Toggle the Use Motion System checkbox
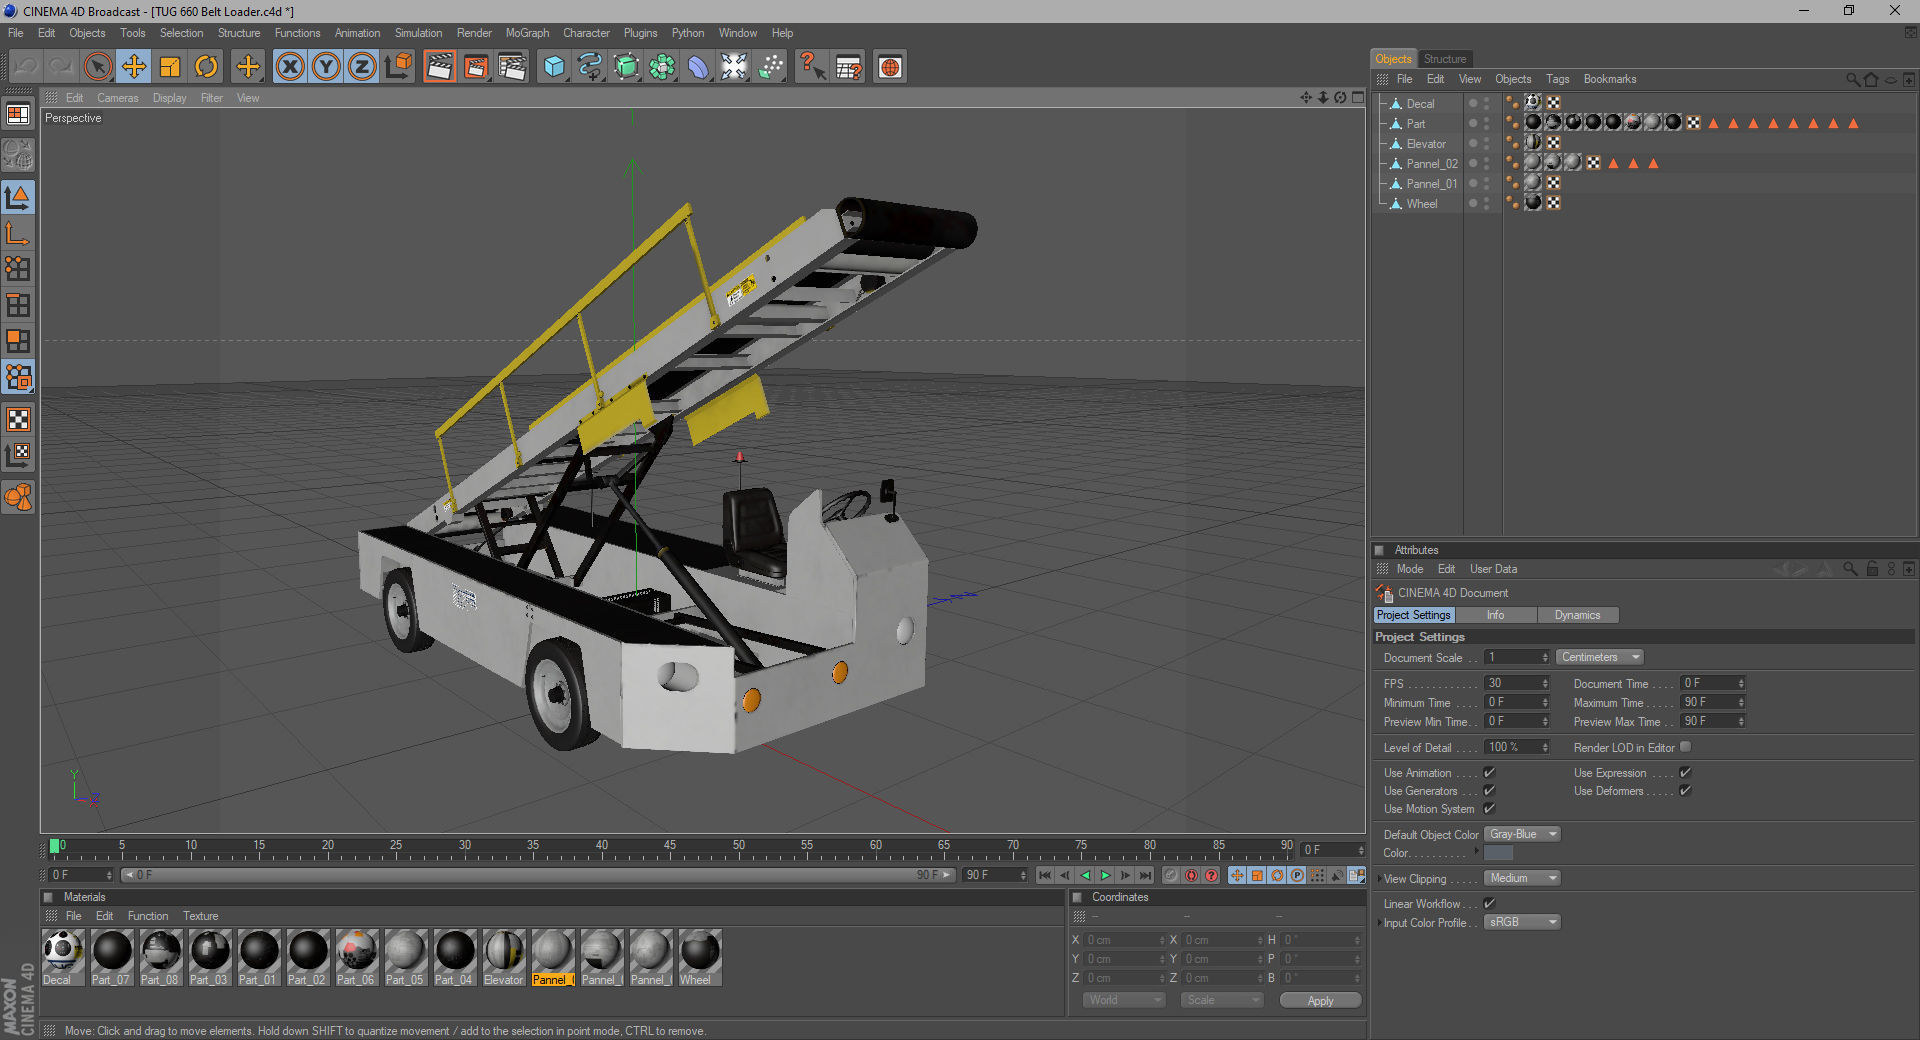Image resolution: width=1920 pixels, height=1040 pixels. click(1489, 808)
